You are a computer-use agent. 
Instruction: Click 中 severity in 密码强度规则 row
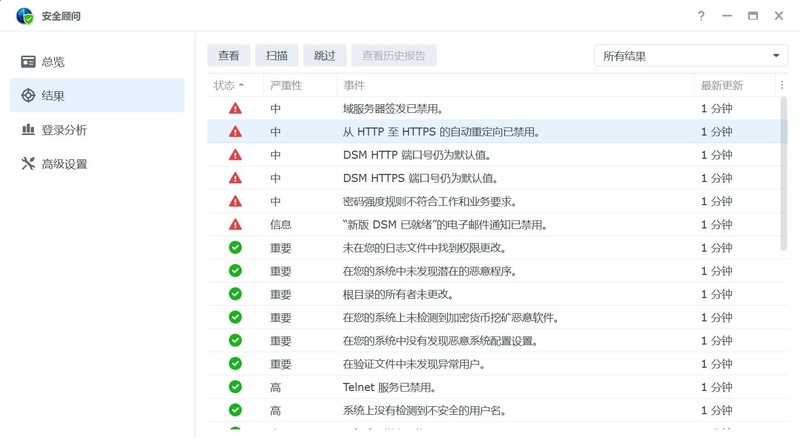(x=276, y=201)
